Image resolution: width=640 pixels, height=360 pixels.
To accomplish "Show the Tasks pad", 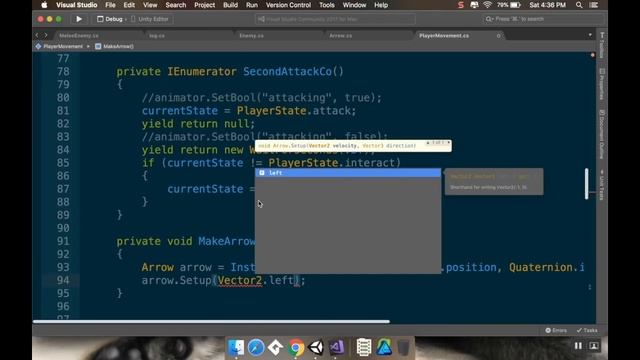I will [587, 330].
